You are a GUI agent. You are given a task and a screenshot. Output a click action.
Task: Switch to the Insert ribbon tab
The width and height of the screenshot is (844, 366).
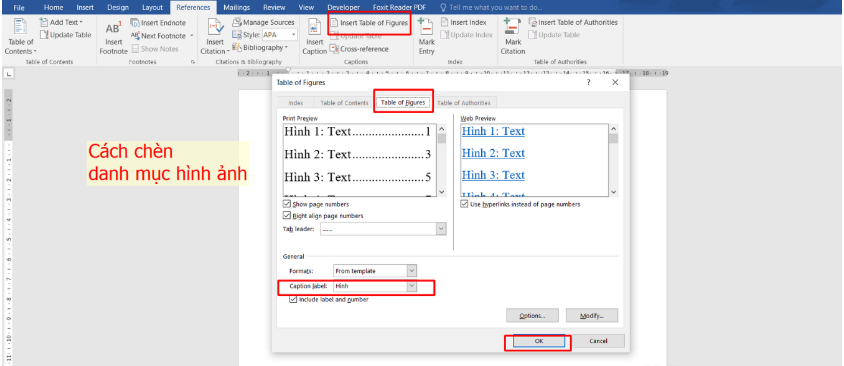[x=85, y=8]
